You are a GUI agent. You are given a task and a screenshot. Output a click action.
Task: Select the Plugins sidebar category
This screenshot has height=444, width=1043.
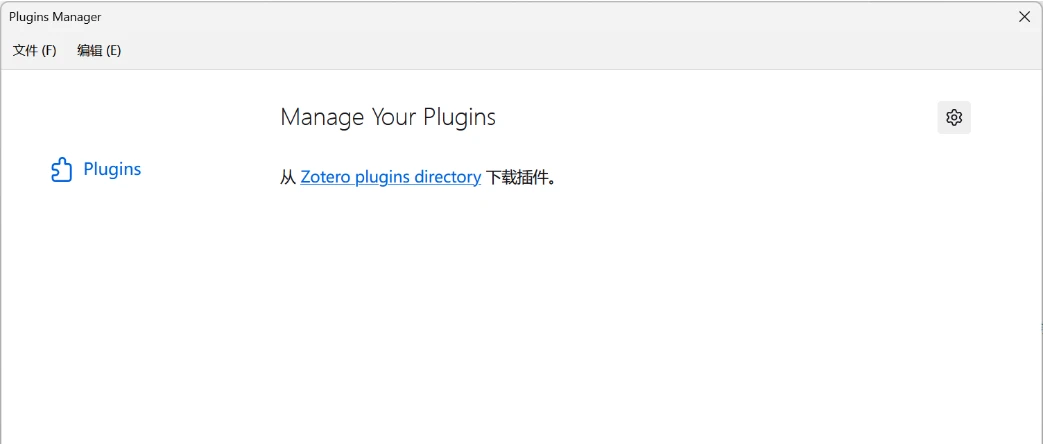coord(96,169)
